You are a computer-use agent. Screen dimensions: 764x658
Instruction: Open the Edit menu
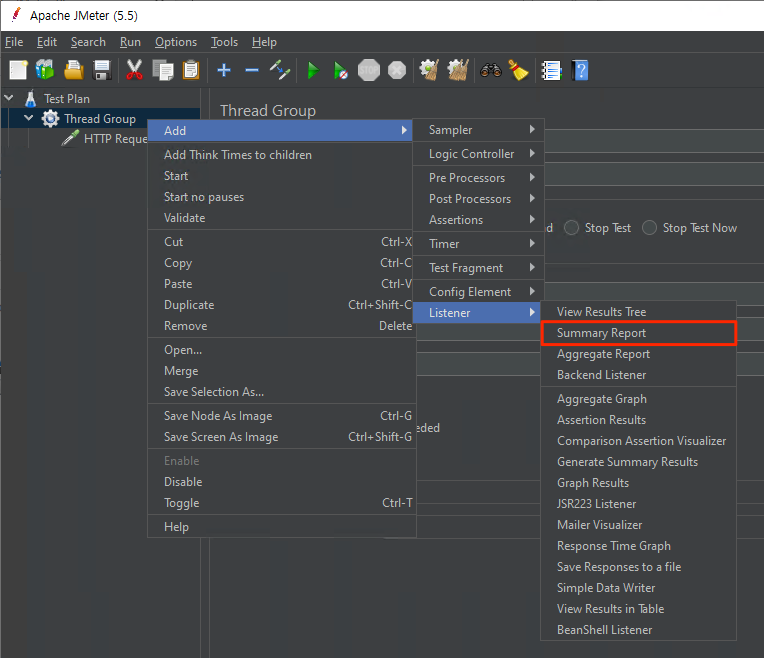coord(47,42)
